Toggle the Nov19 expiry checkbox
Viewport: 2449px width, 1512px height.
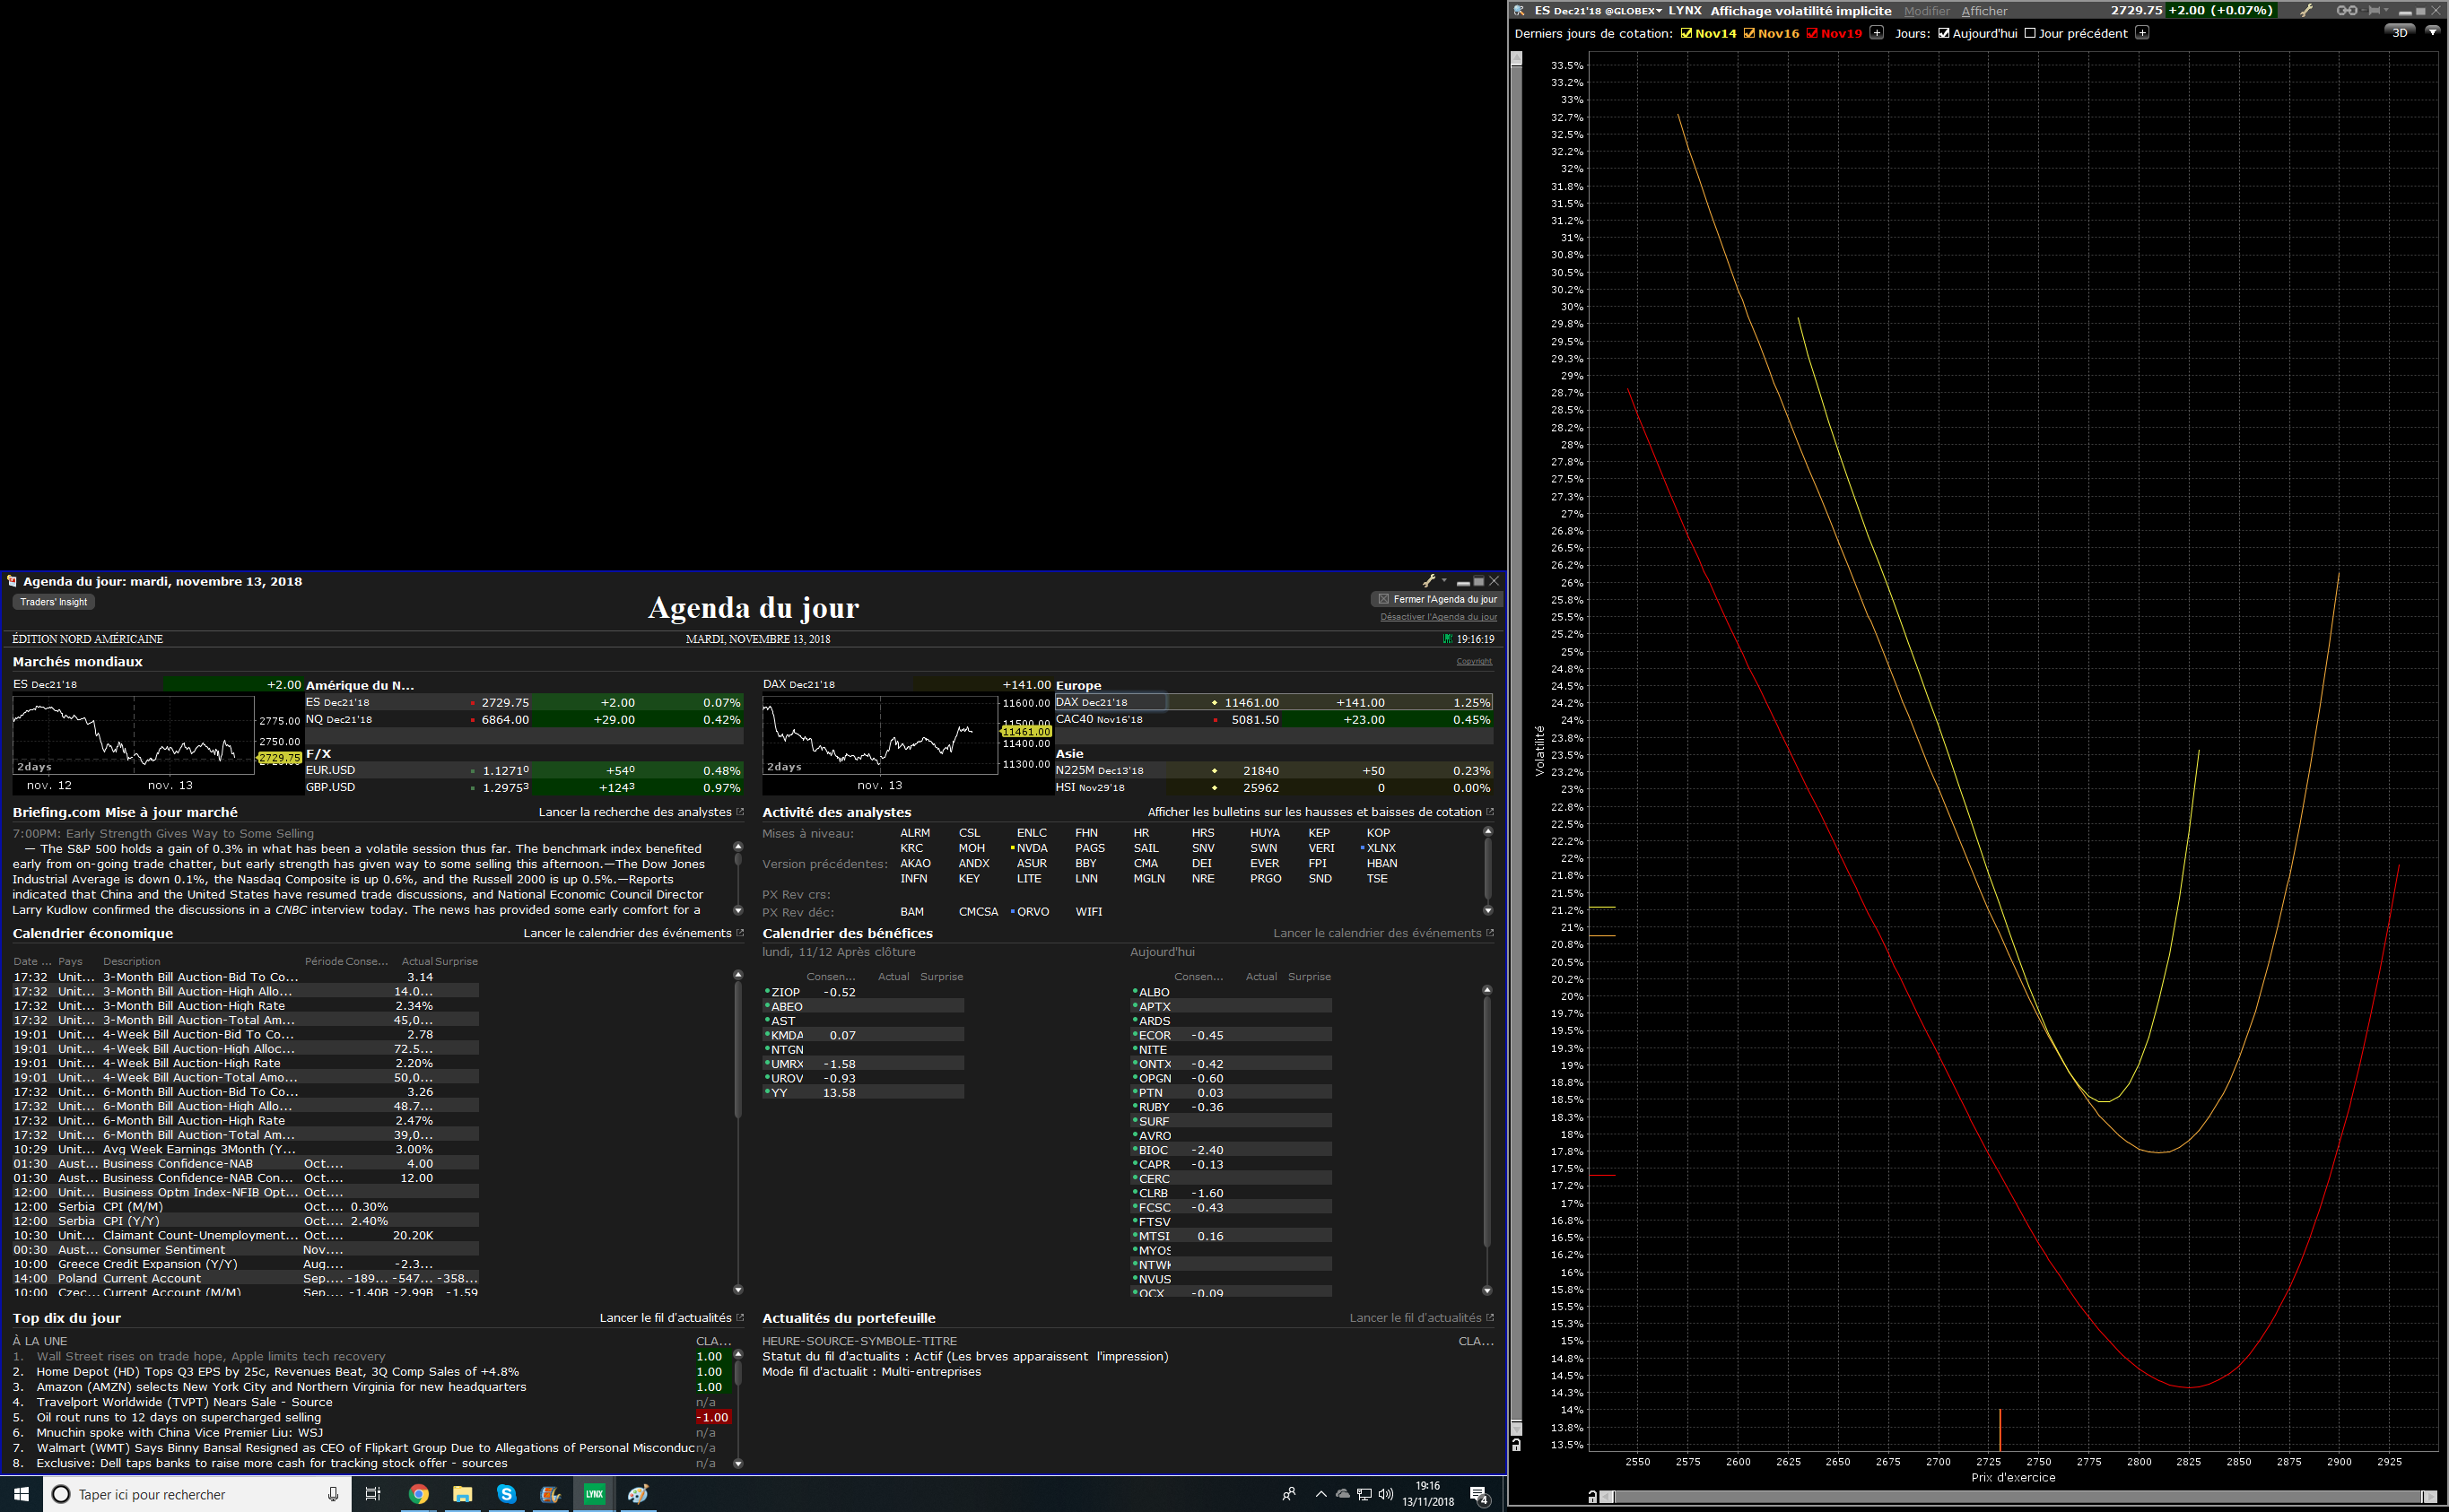[x=1812, y=33]
